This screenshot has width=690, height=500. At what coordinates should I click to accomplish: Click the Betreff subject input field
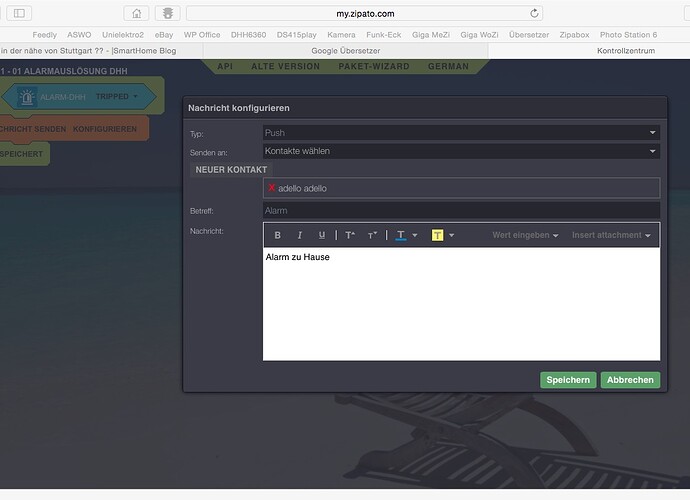460,210
